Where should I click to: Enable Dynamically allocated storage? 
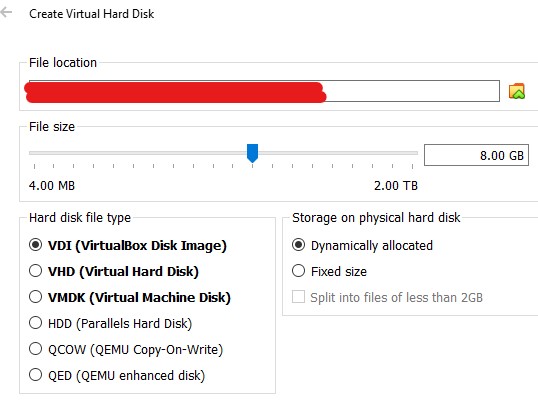tap(298, 245)
